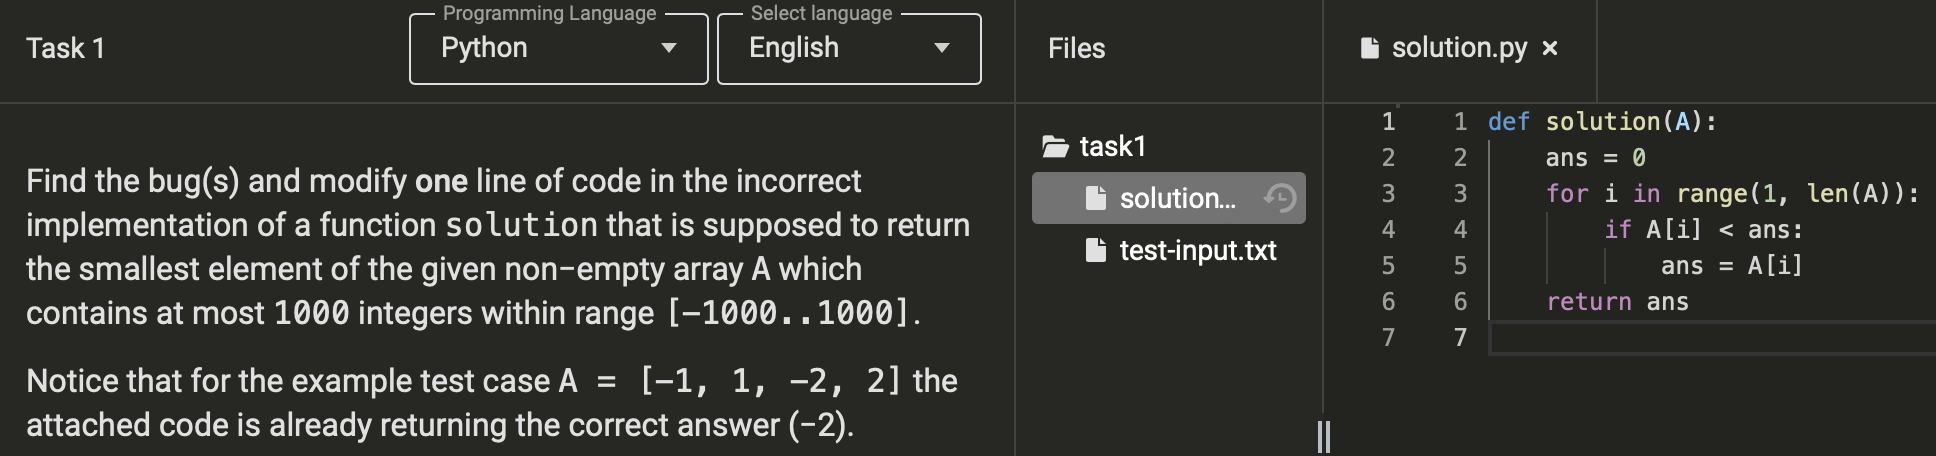The image size is (1936, 456).
Task: Click the test-input.txt file icon
Action: (1096, 250)
